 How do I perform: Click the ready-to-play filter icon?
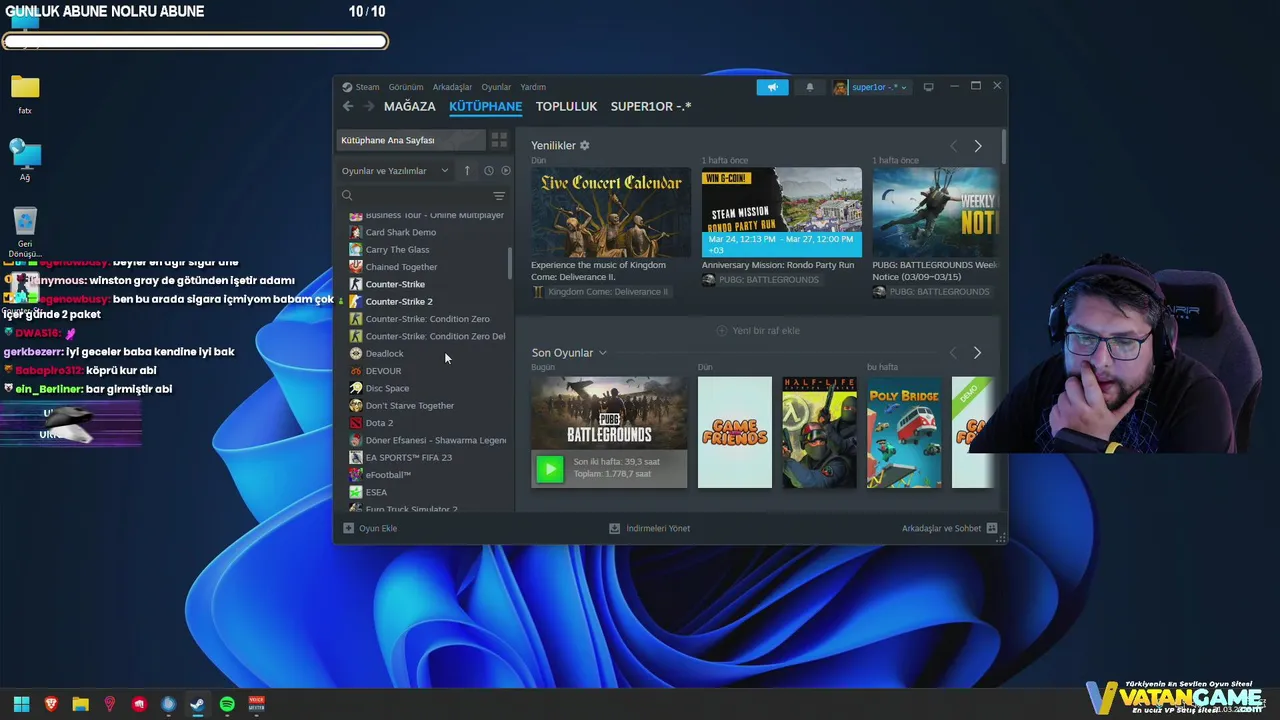pos(505,171)
